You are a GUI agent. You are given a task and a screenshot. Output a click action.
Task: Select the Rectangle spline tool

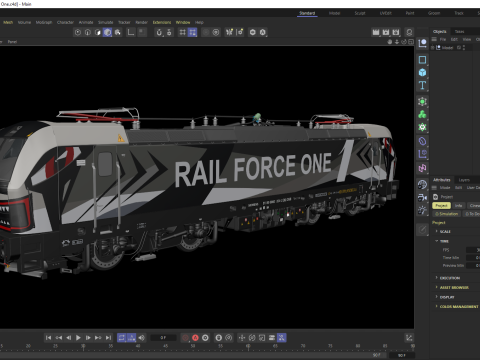click(422, 60)
